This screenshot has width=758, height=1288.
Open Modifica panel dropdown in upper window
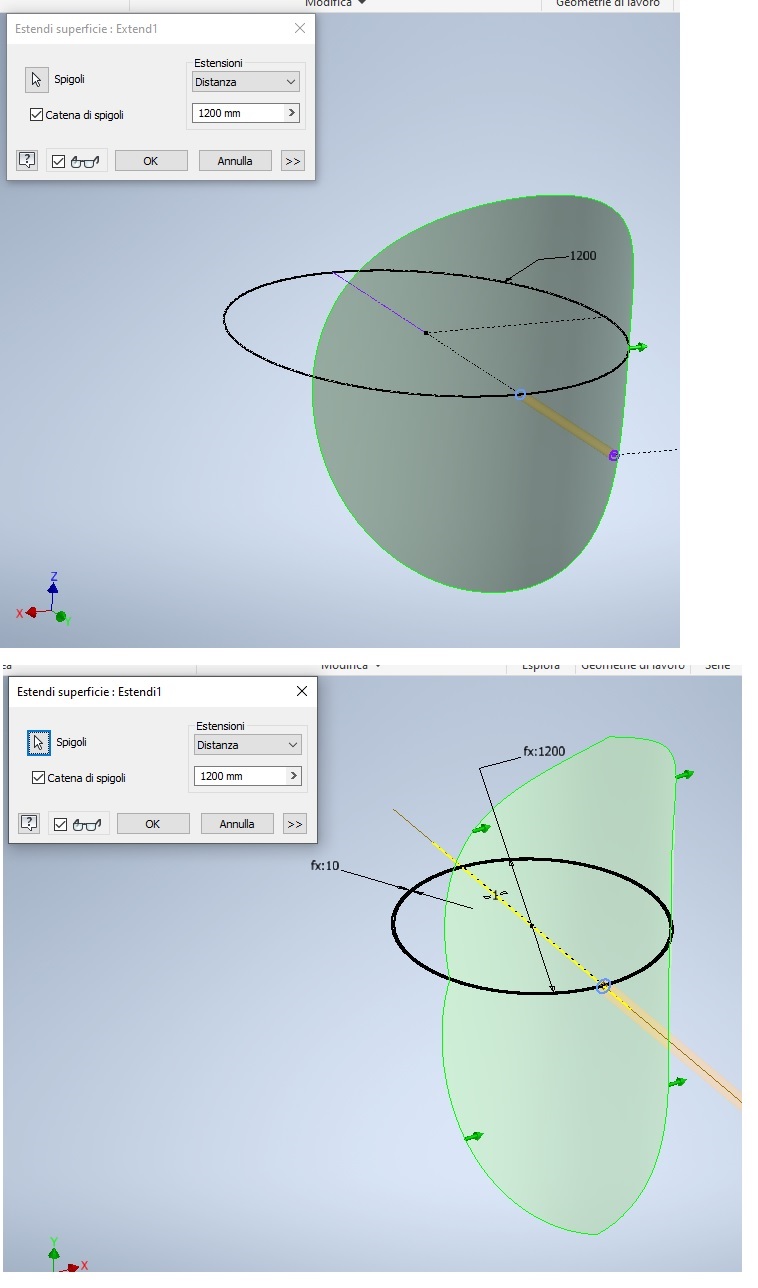pyautogui.click(x=335, y=3)
